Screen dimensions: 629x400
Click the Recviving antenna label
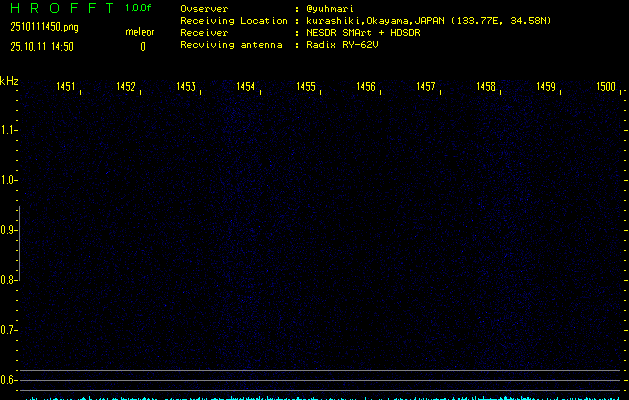[231, 45]
